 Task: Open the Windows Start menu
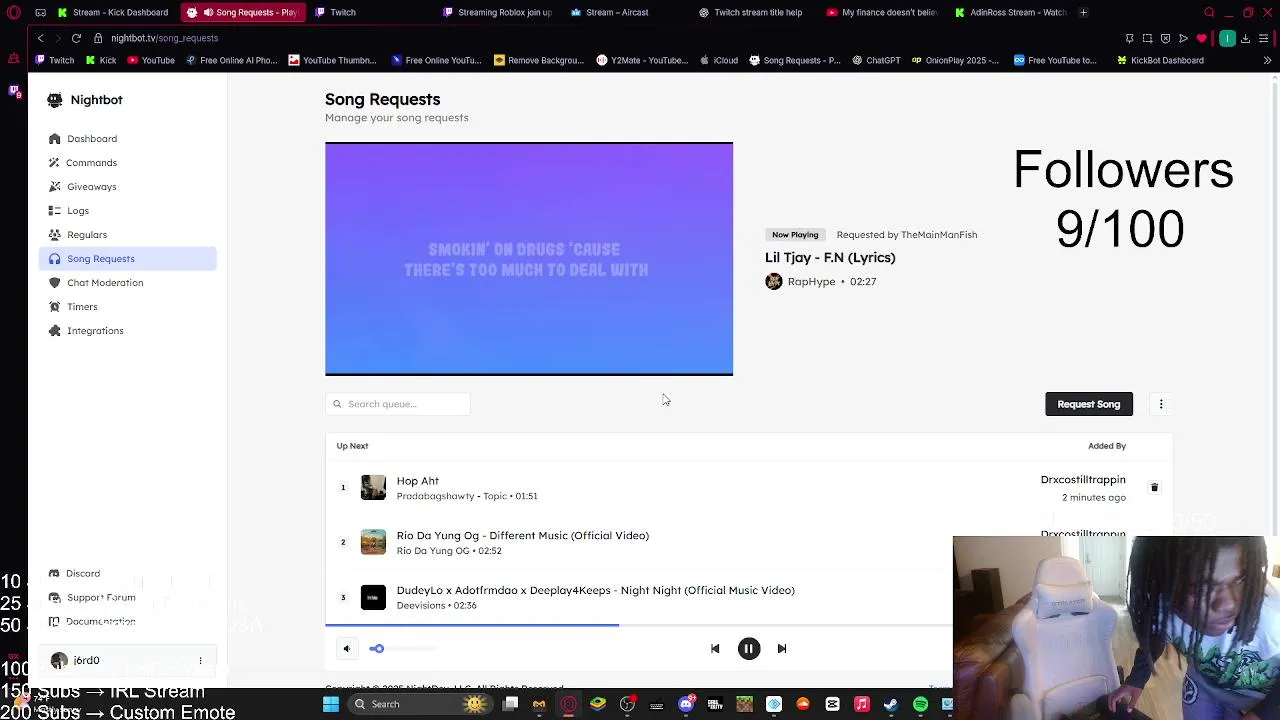(331, 704)
